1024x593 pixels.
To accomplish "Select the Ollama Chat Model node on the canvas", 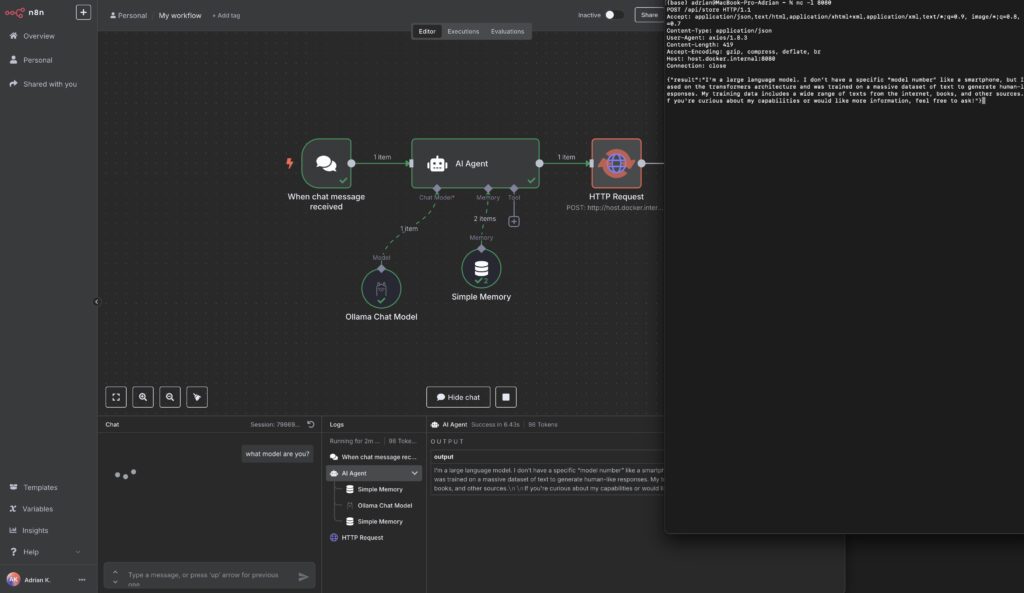I will point(381,289).
